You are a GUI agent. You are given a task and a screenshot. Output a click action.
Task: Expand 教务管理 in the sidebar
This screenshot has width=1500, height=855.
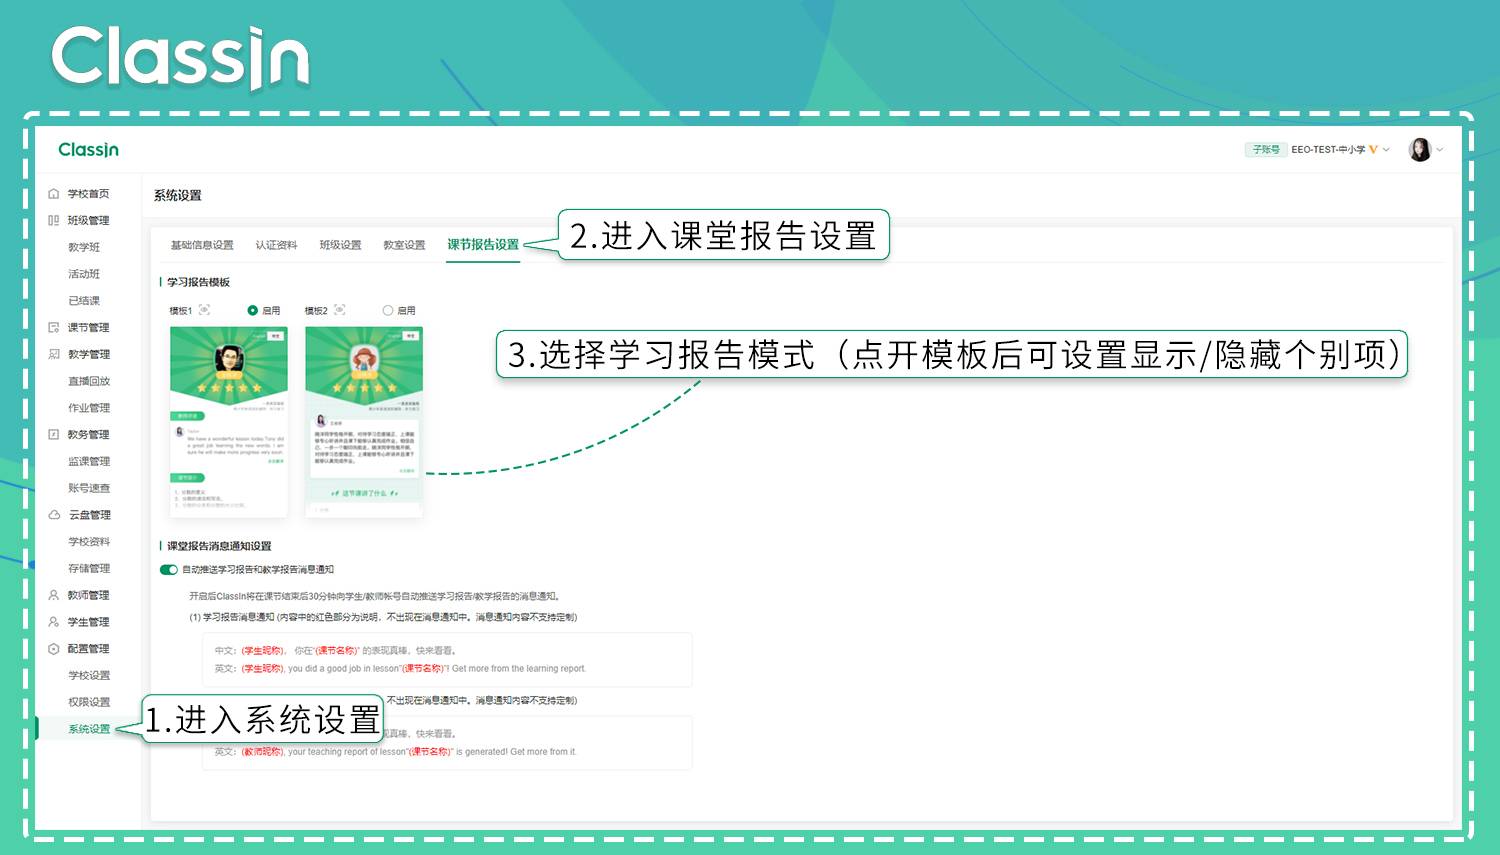coord(88,434)
